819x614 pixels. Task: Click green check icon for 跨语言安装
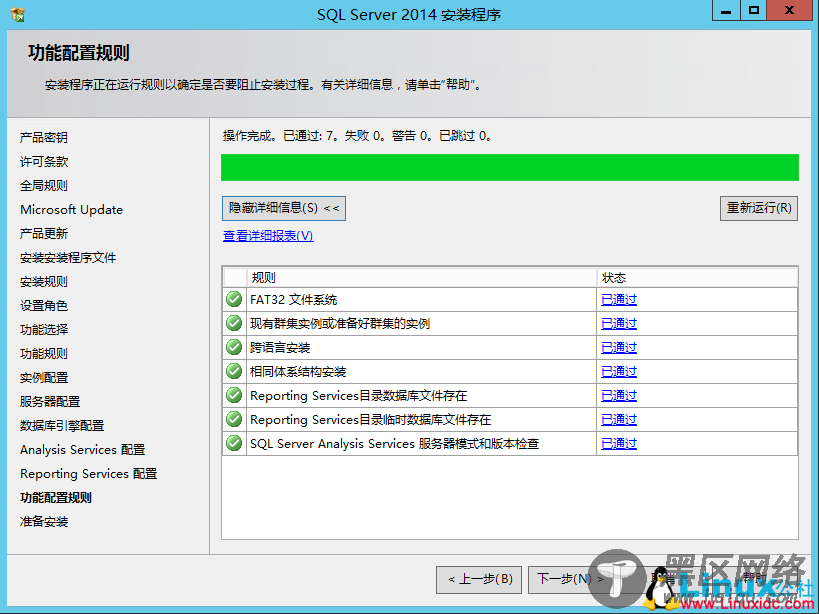[x=234, y=347]
